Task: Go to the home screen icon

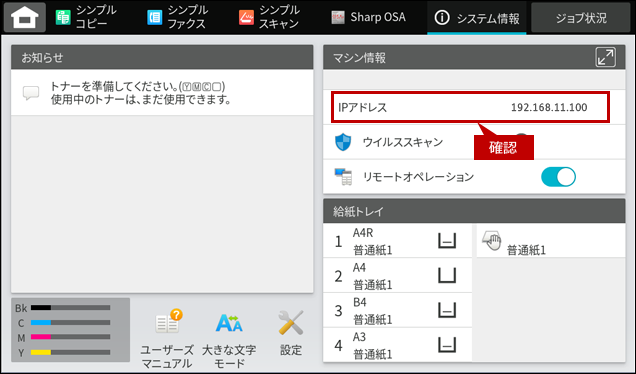Action: (25, 17)
